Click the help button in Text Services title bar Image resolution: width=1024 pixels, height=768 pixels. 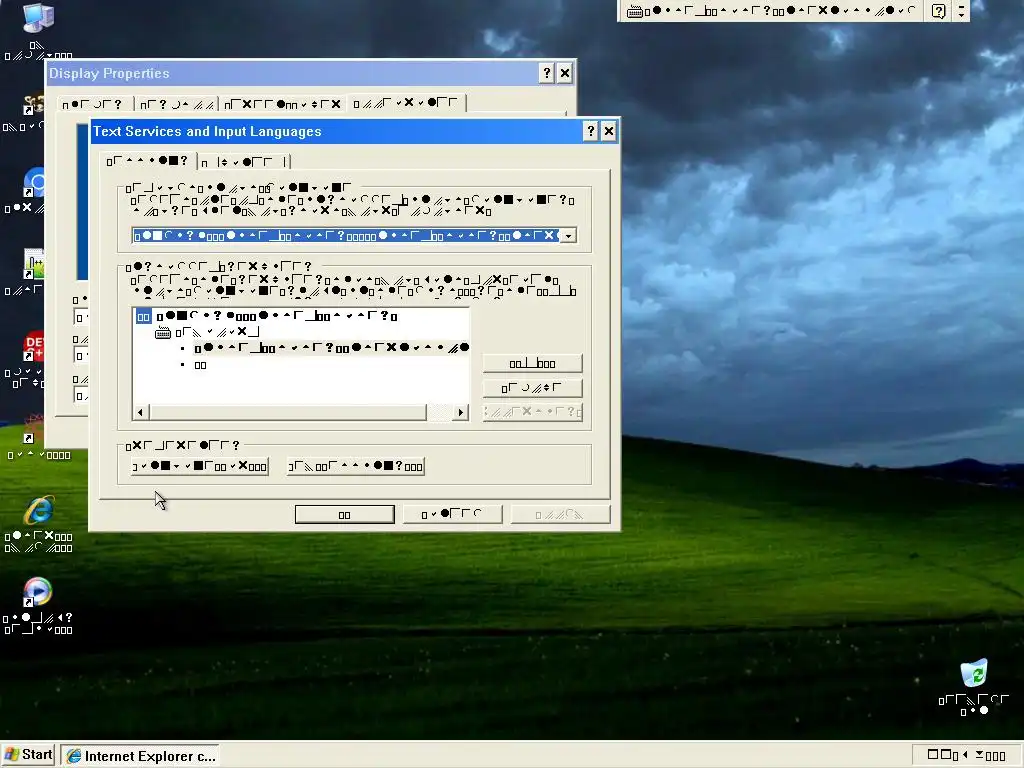pos(590,131)
